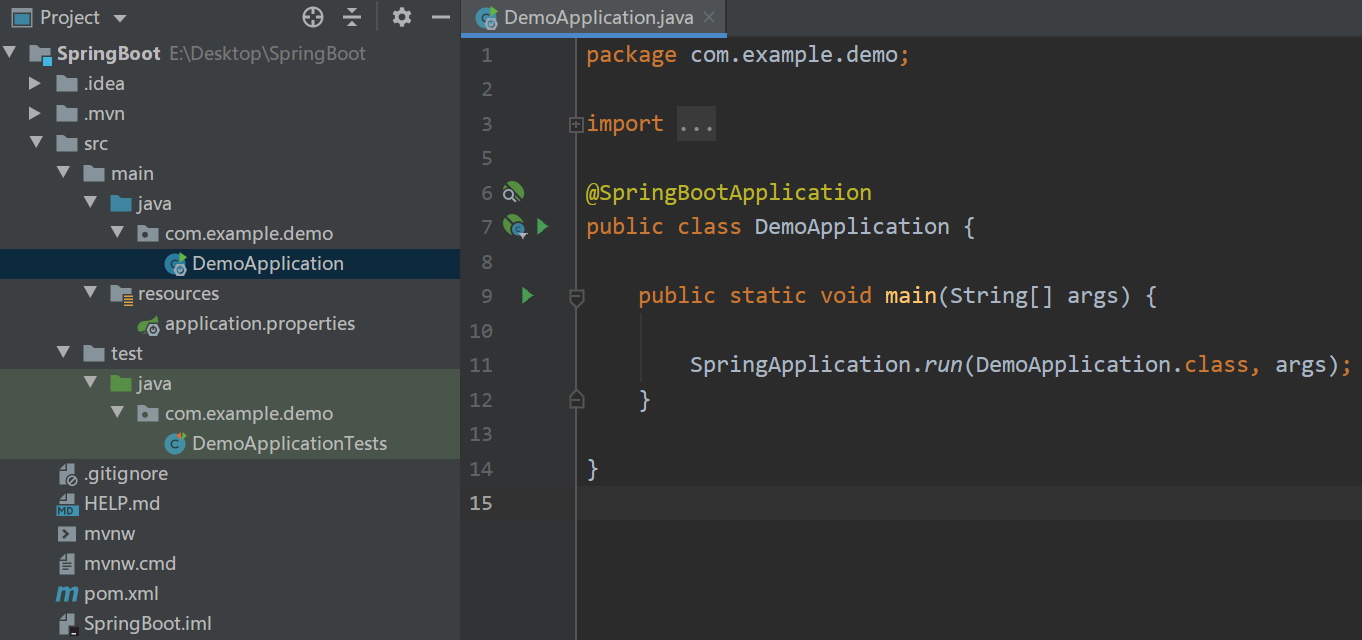
Task: Click the test folder icon
Action: click(94, 353)
